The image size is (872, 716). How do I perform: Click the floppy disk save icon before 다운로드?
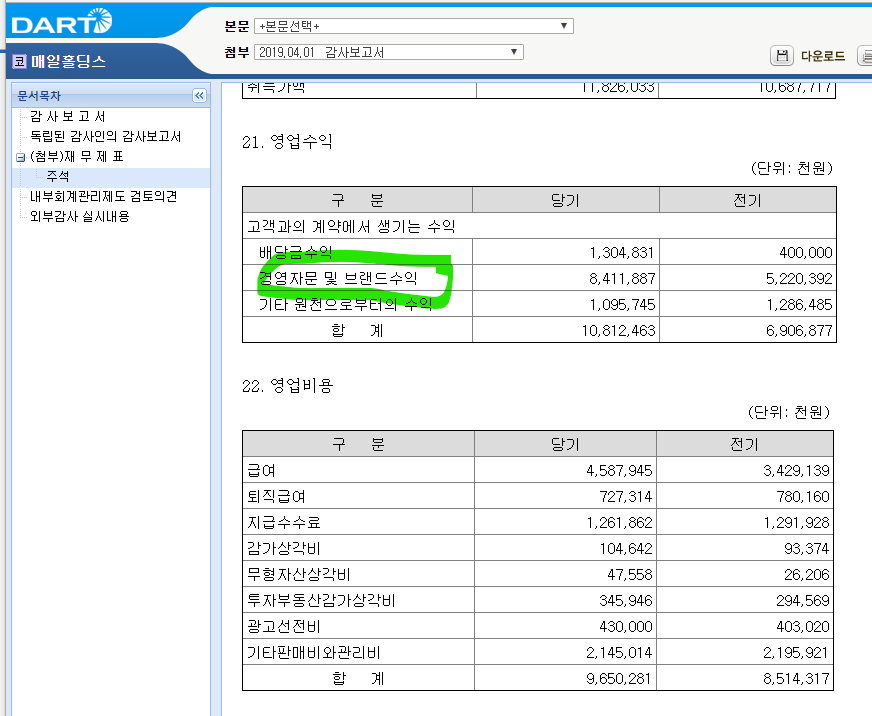(x=782, y=56)
